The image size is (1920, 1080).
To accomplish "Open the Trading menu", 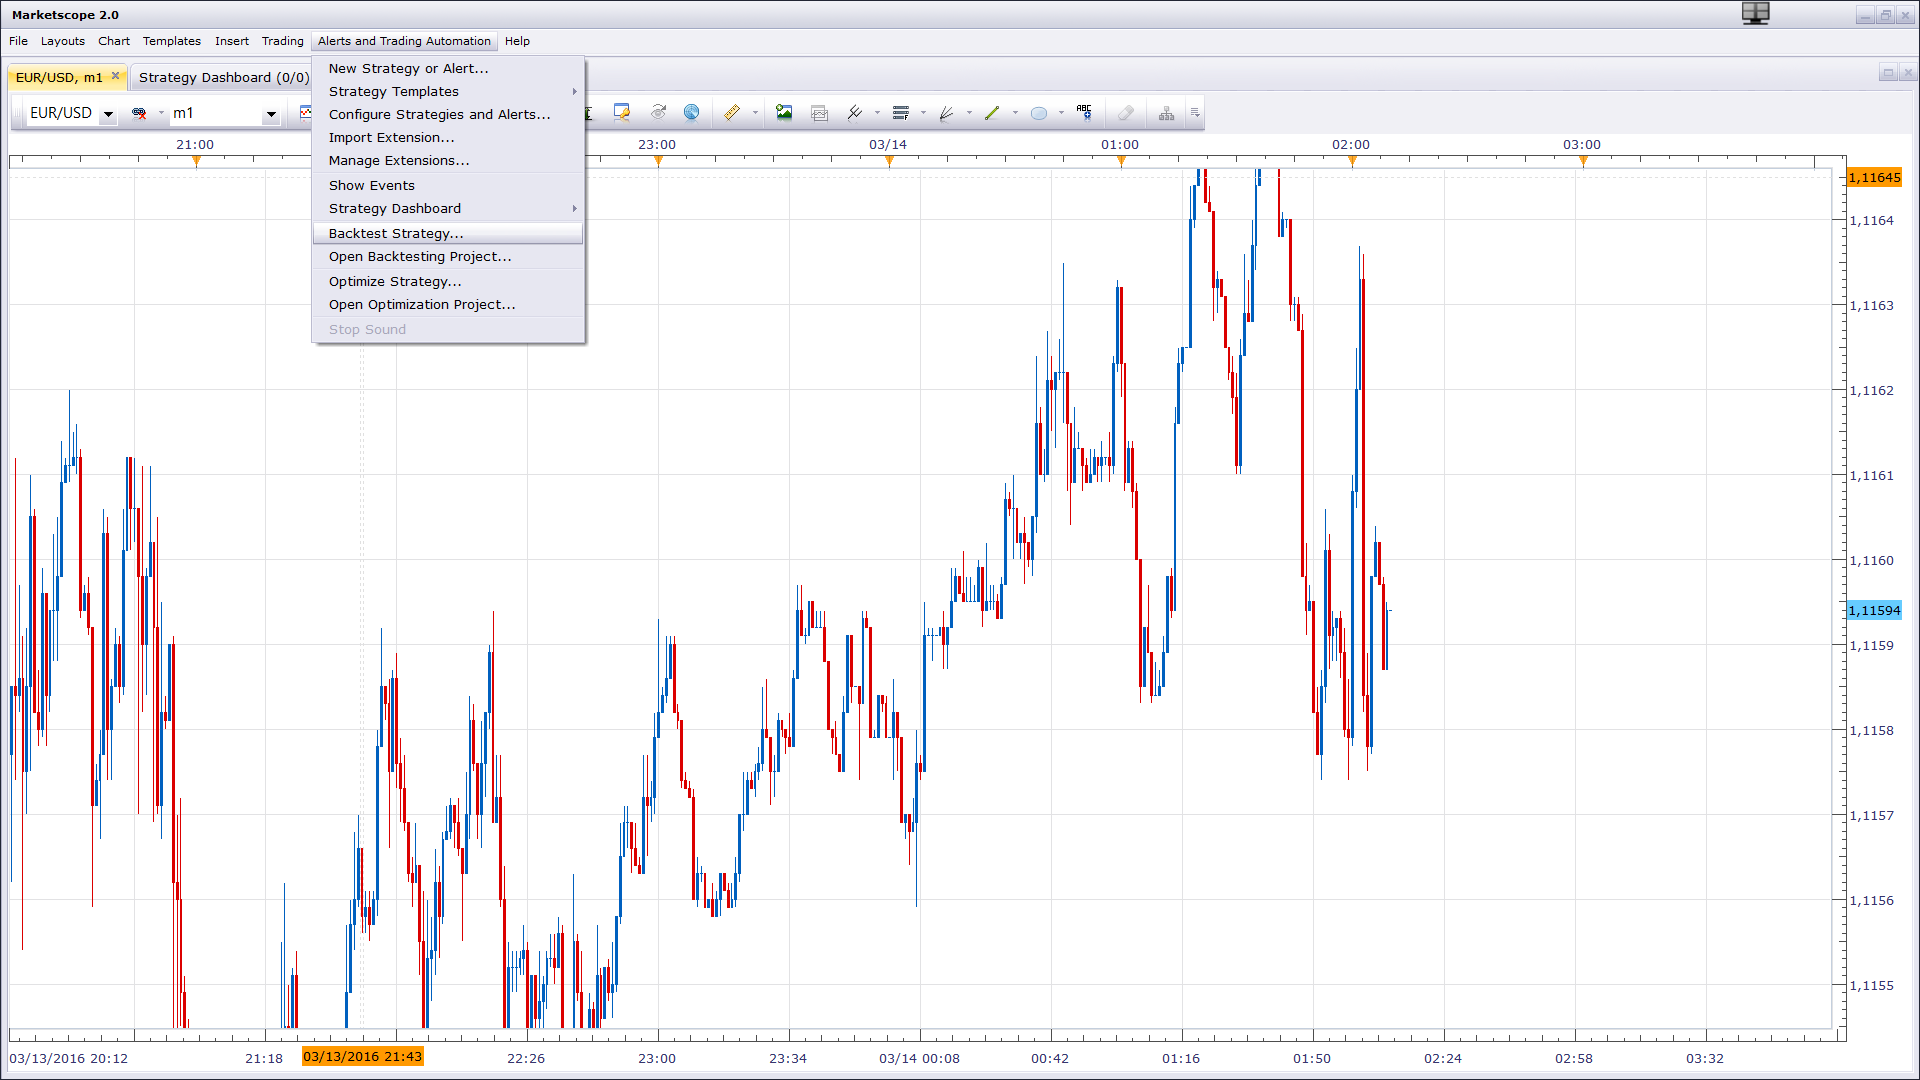I will (283, 41).
